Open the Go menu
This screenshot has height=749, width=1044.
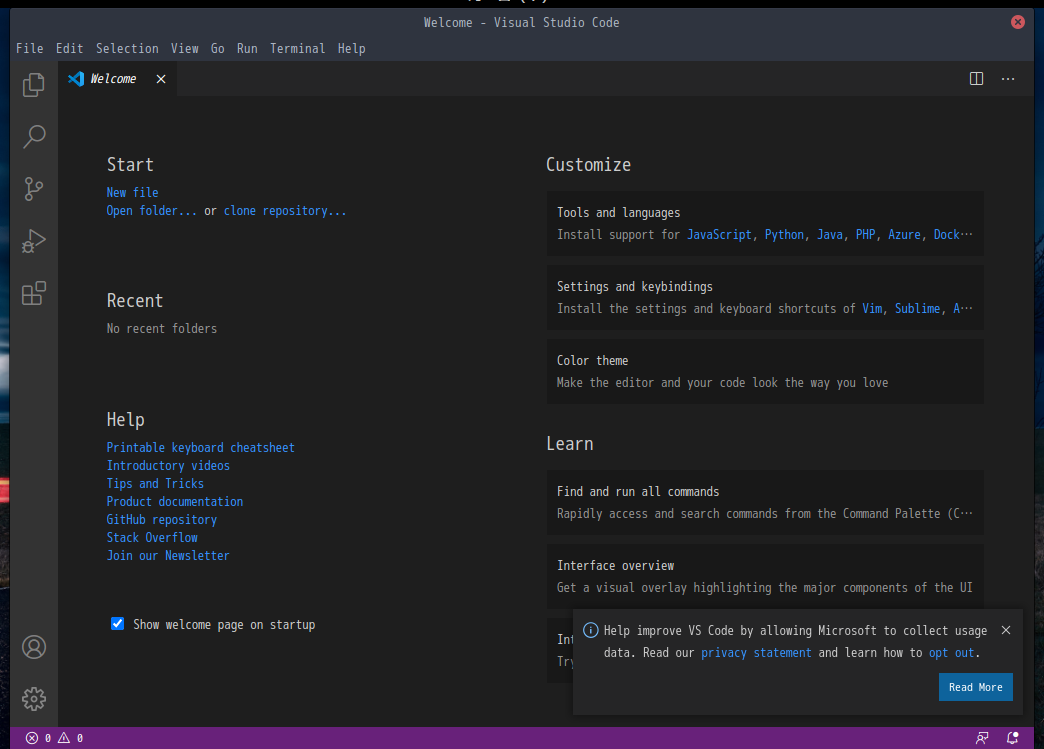point(218,49)
